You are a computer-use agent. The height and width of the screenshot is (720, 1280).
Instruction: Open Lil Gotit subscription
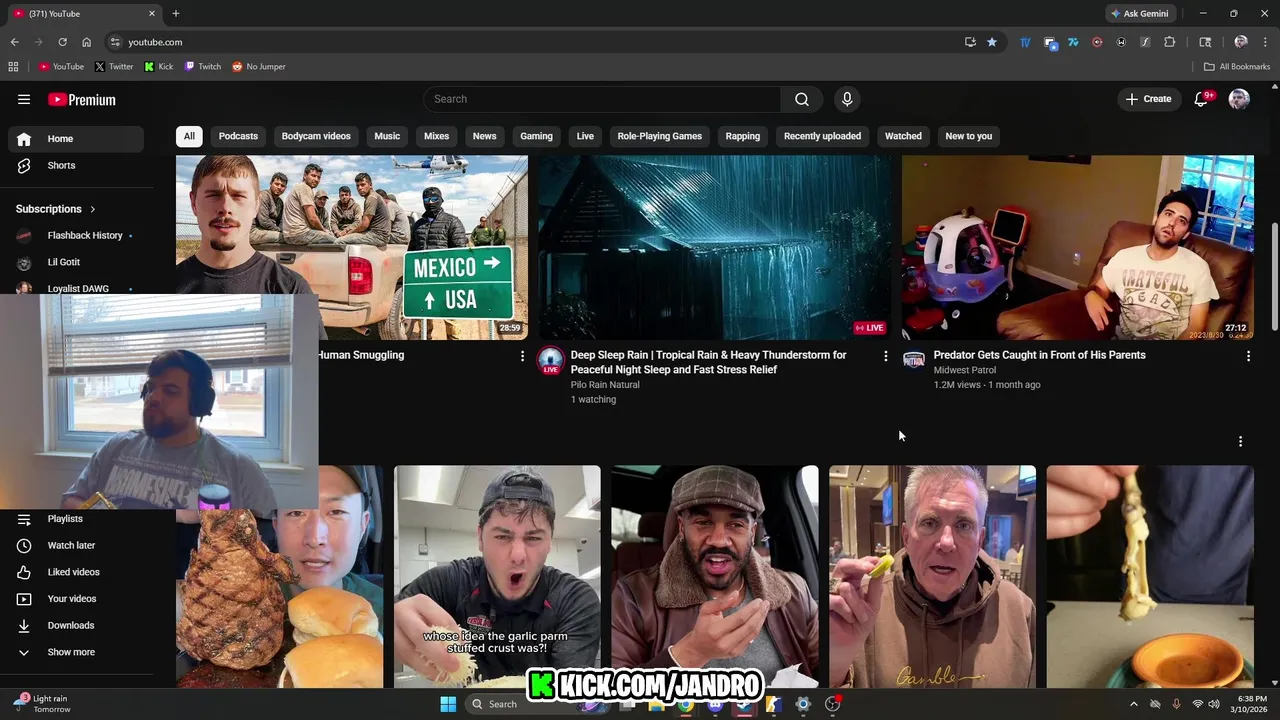pyautogui.click(x=76, y=262)
